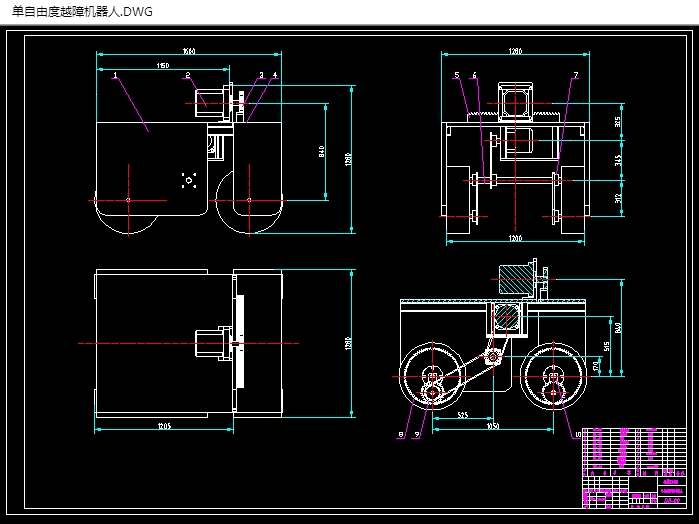Select the 1050 wheelbase dimension label

click(x=492, y=426)
